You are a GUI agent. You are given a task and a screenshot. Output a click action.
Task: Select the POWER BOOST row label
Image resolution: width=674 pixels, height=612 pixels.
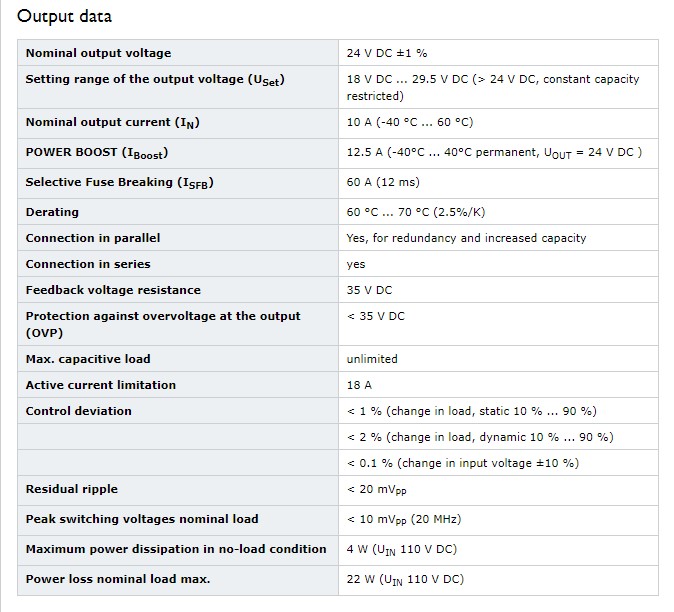[97, 153]
